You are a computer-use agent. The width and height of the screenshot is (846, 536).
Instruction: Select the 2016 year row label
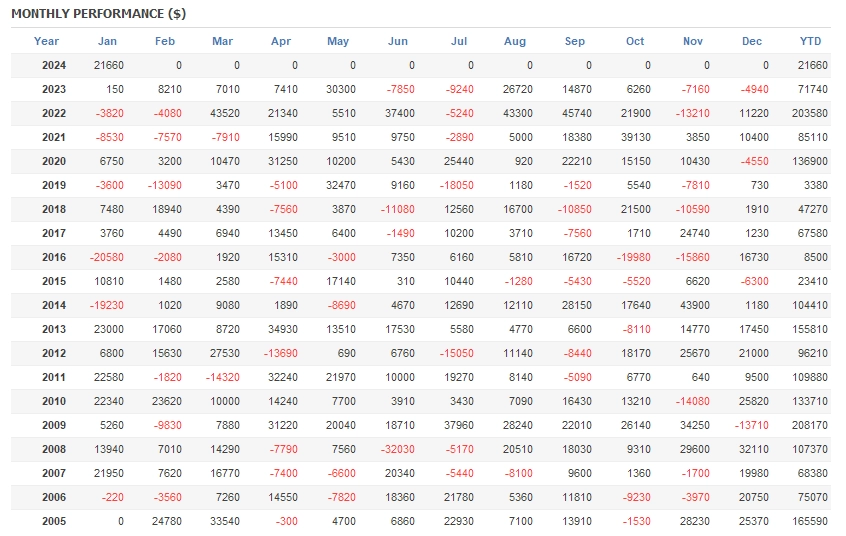point(54,257)
